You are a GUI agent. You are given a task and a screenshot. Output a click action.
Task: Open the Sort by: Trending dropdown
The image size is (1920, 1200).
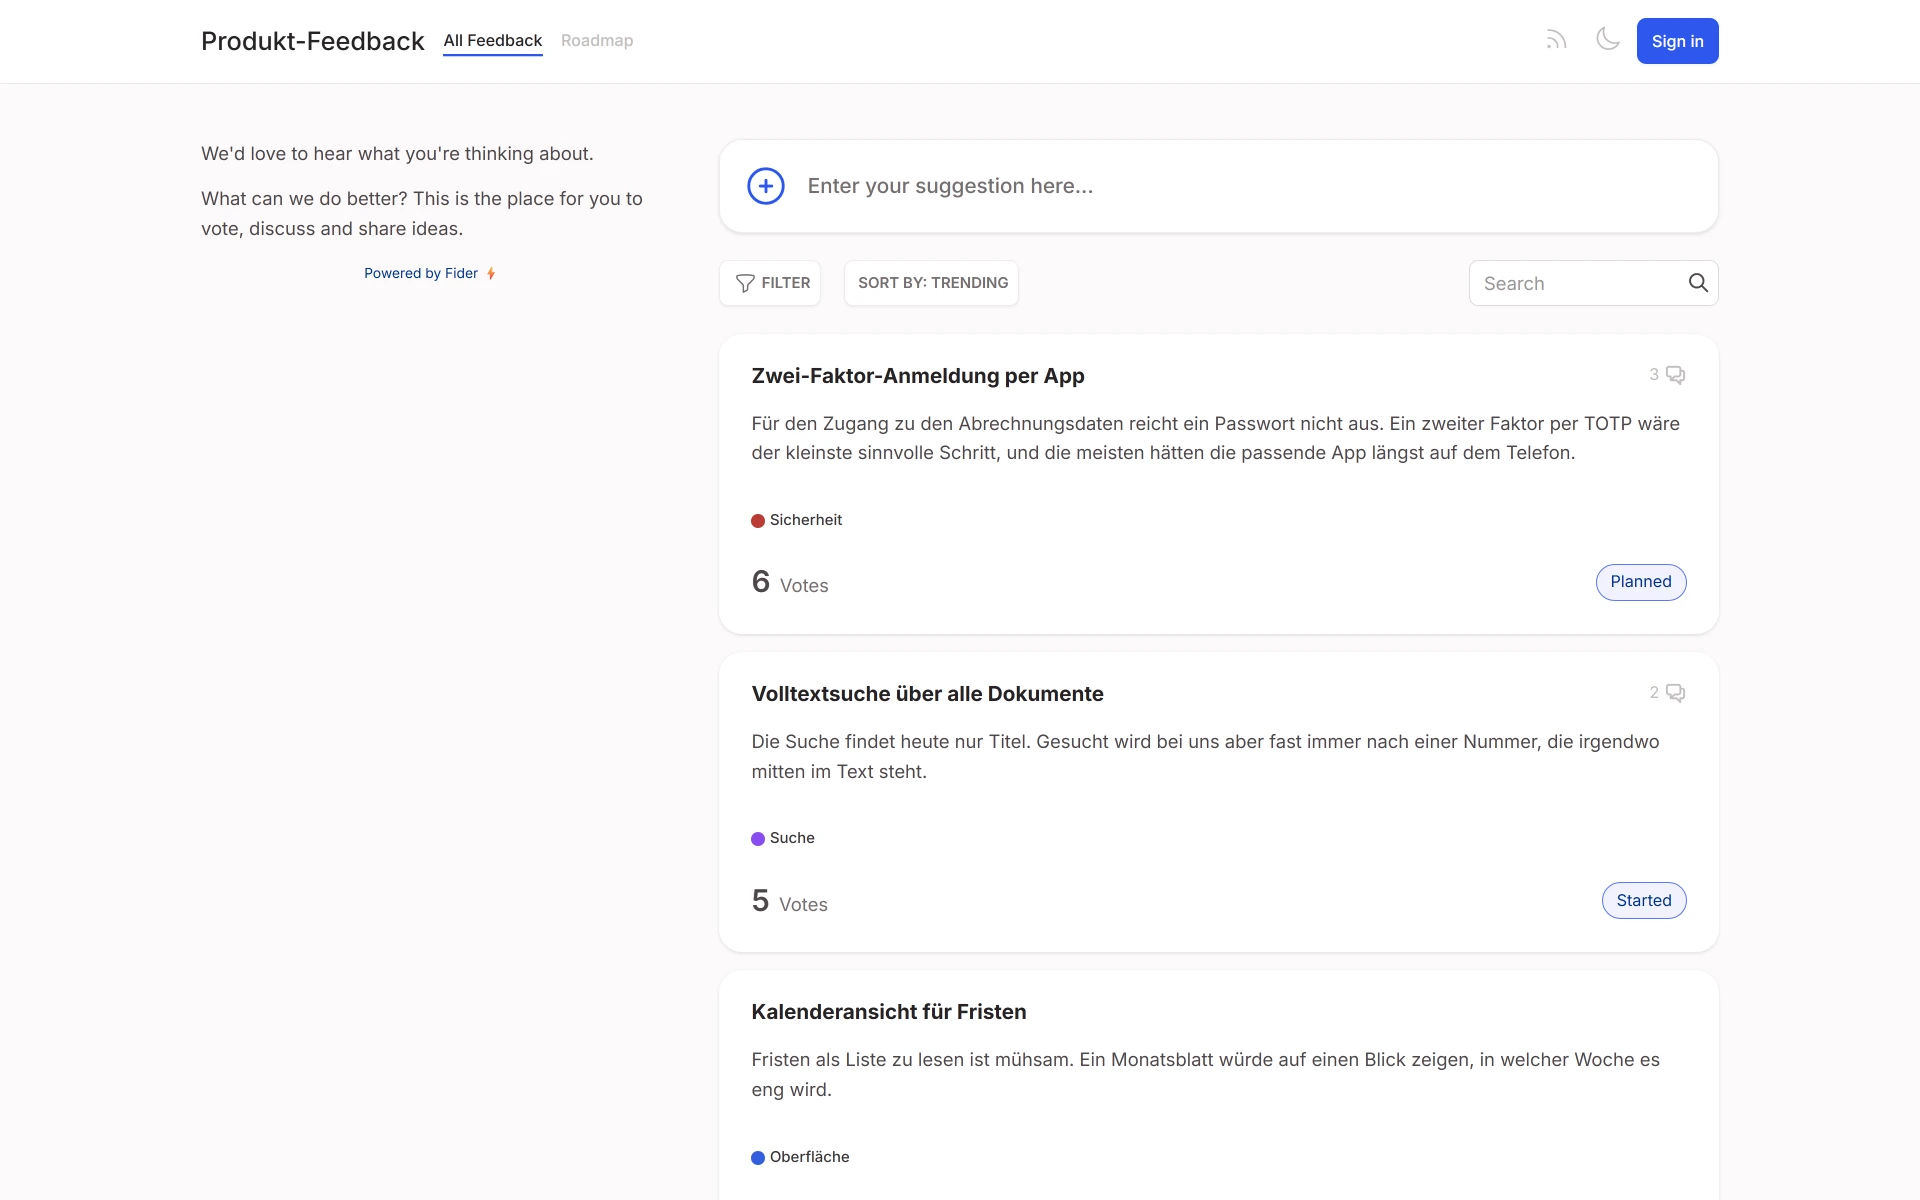point(932,283)
